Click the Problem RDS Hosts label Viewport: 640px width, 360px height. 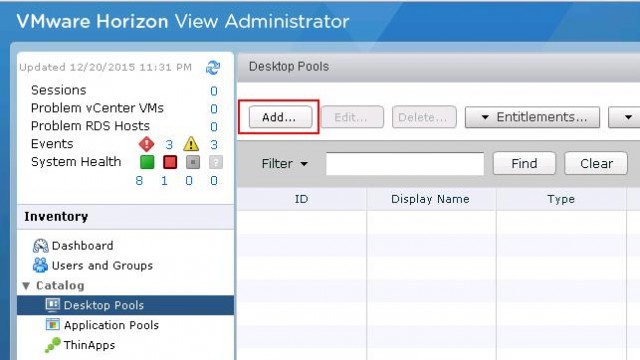90,126
